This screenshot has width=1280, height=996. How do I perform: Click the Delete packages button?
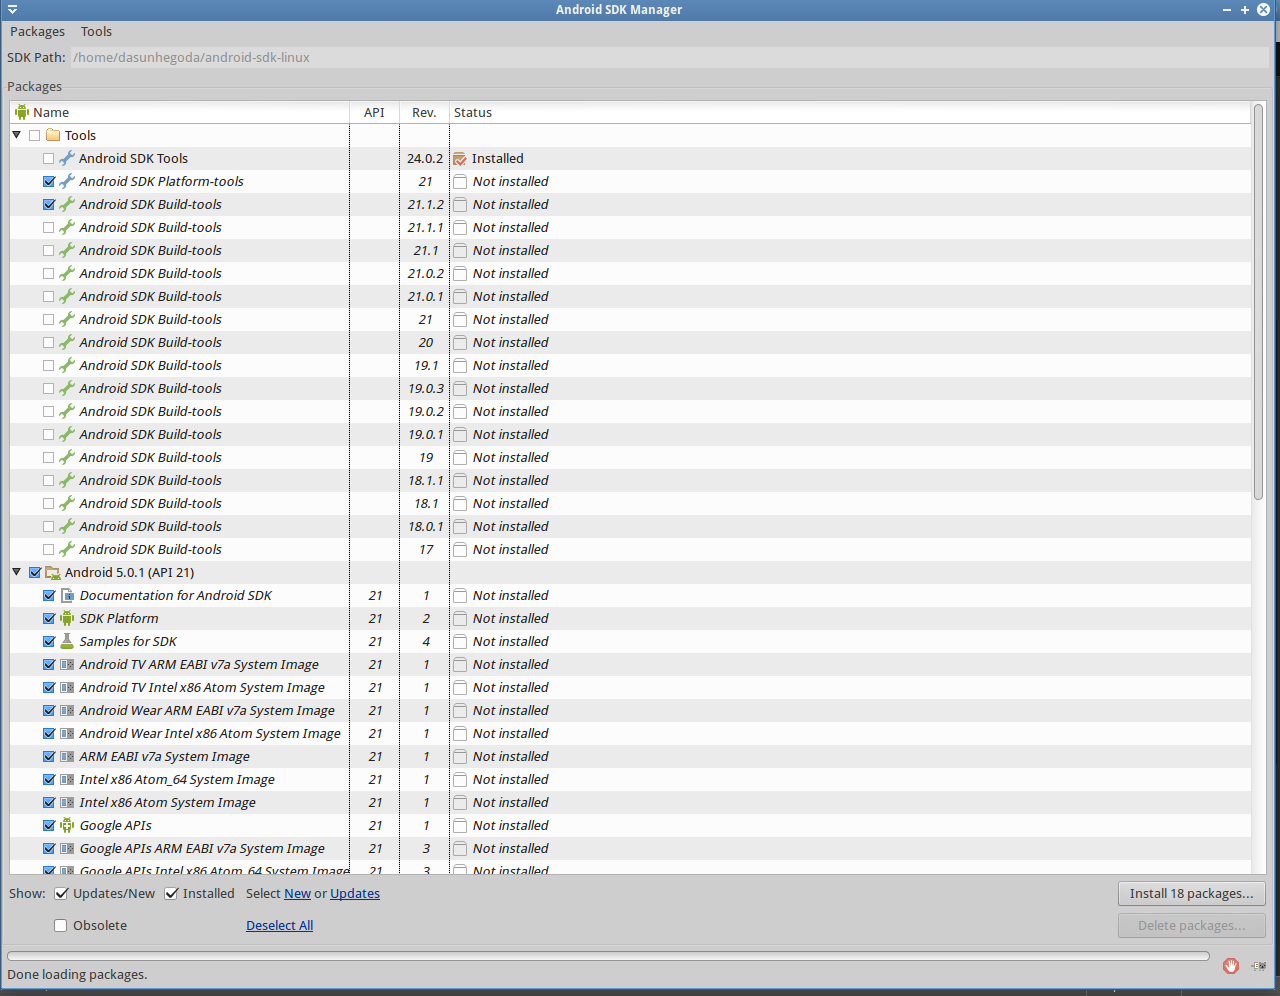1192,925
